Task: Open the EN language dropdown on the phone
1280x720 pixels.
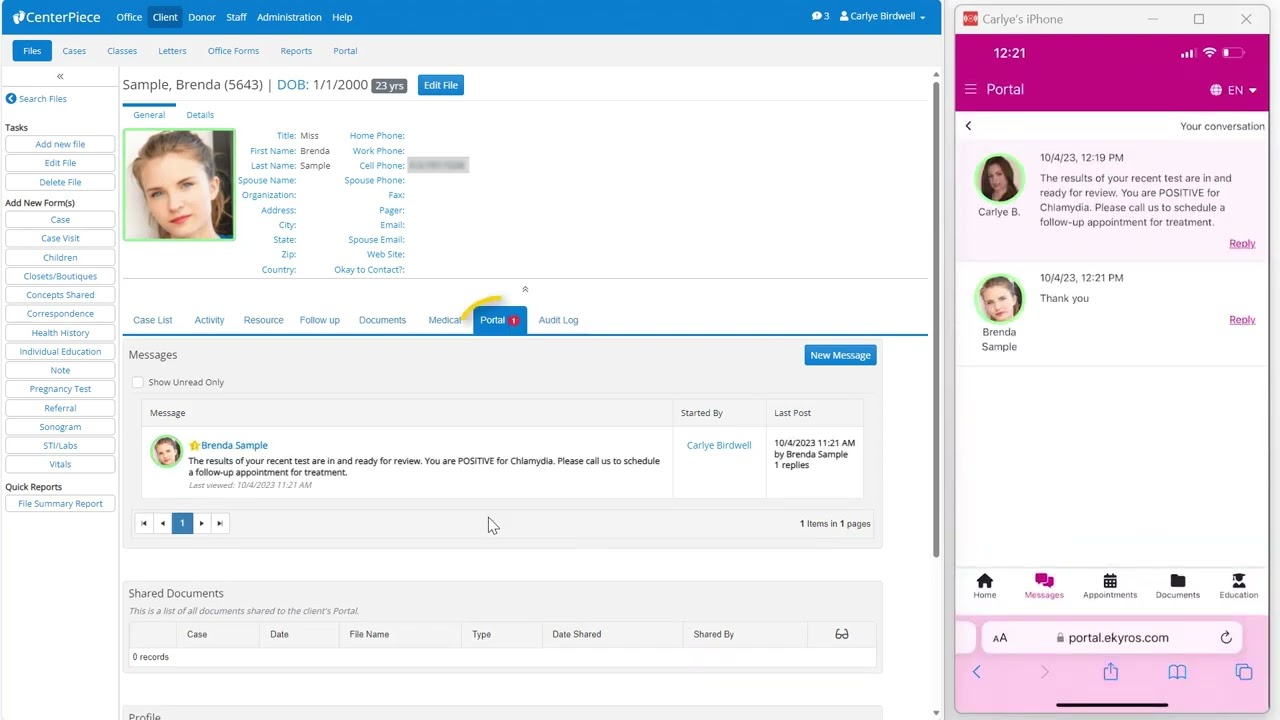Action: 1233,90
